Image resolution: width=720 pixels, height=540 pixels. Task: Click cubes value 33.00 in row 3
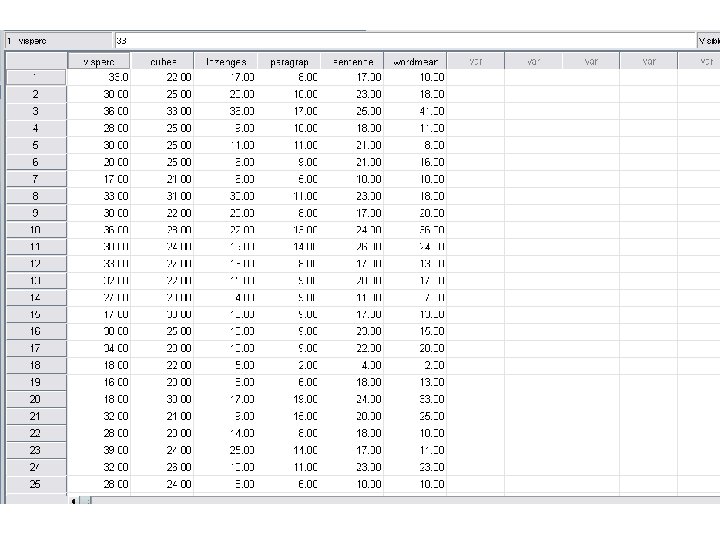click(x=162, y=111)
